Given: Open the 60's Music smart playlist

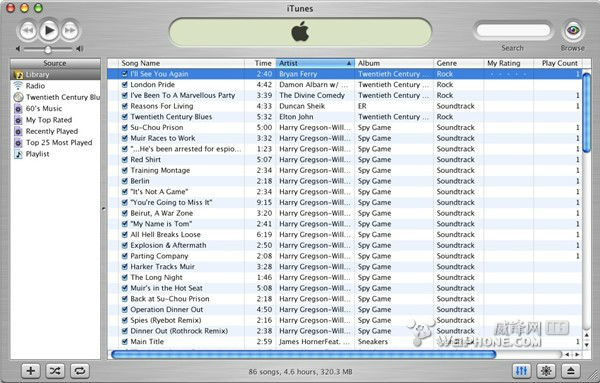Looking at the screenshot, I should (55, 109).
